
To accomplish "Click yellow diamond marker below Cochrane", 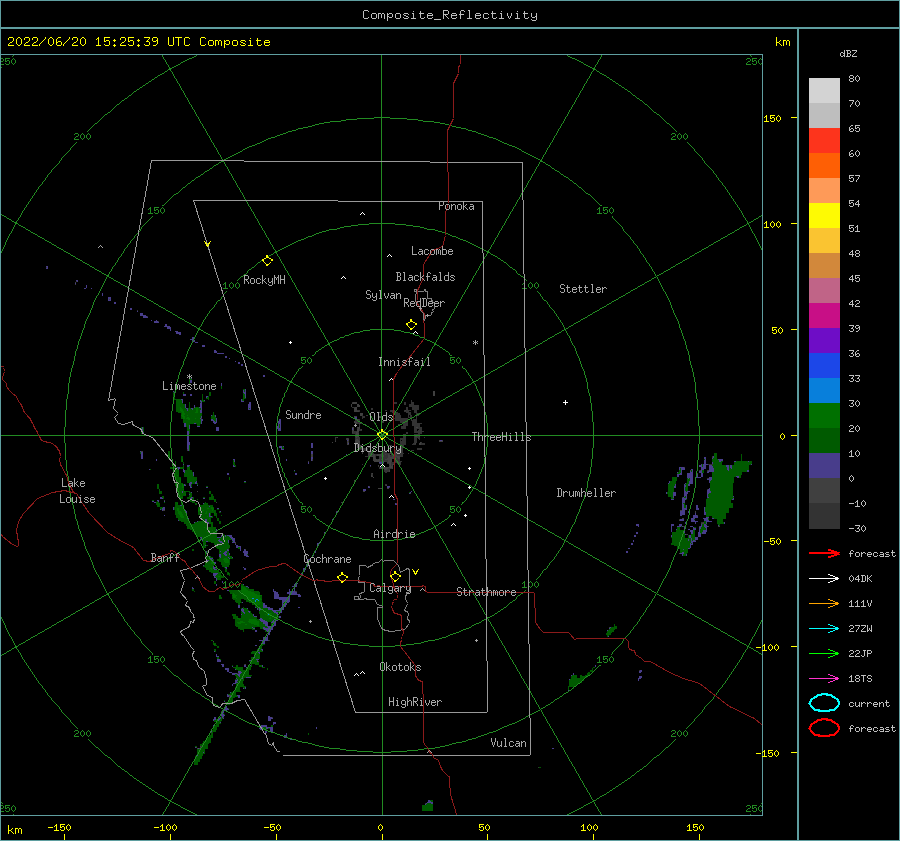I will click(x=343, y=578).
